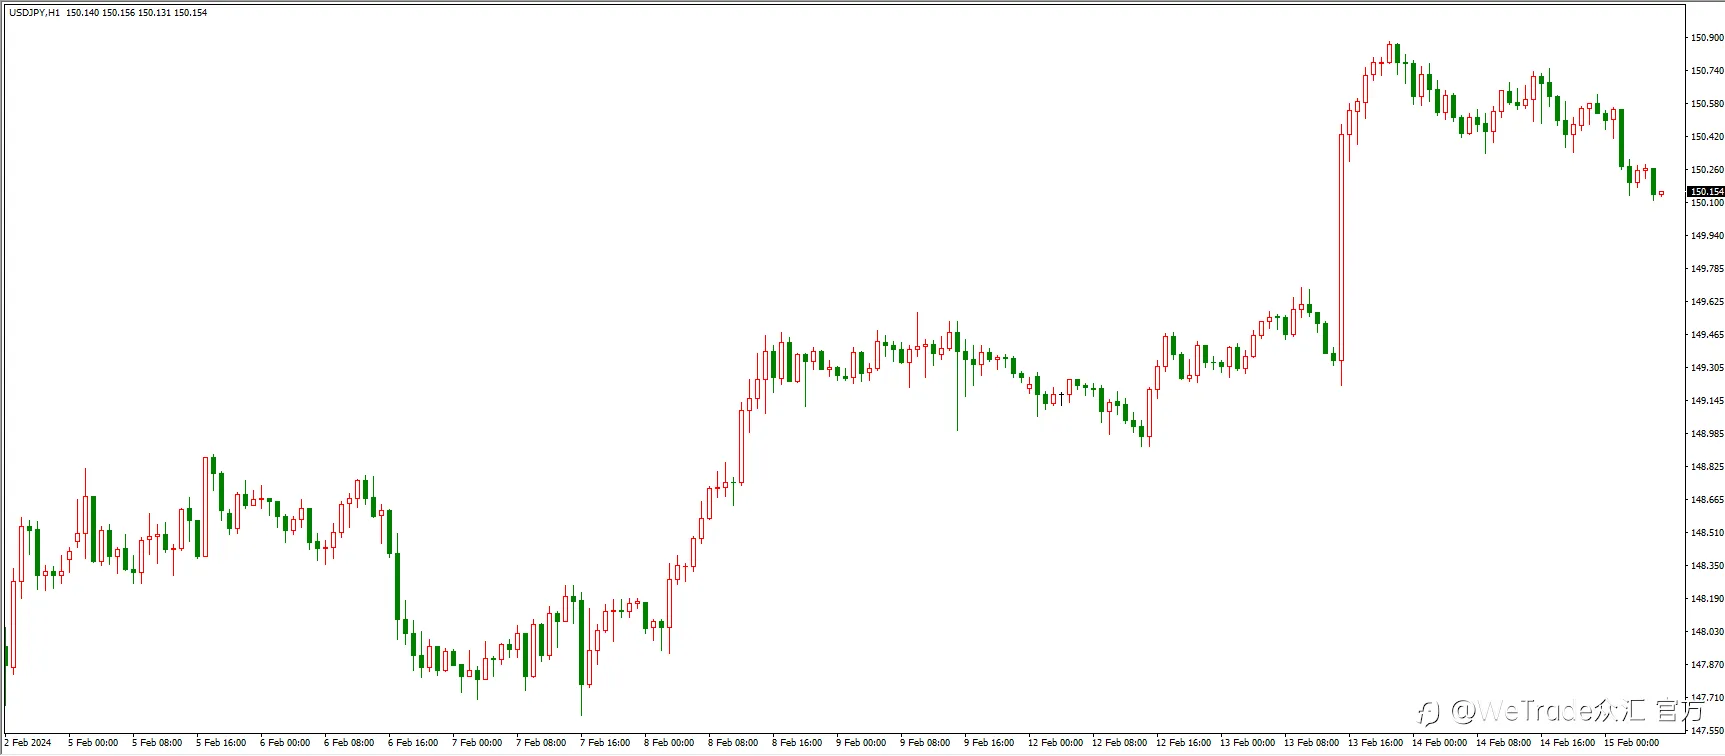
Task: Click the 6 Feb 00:00 time label
Action: (x=285, y=743)
